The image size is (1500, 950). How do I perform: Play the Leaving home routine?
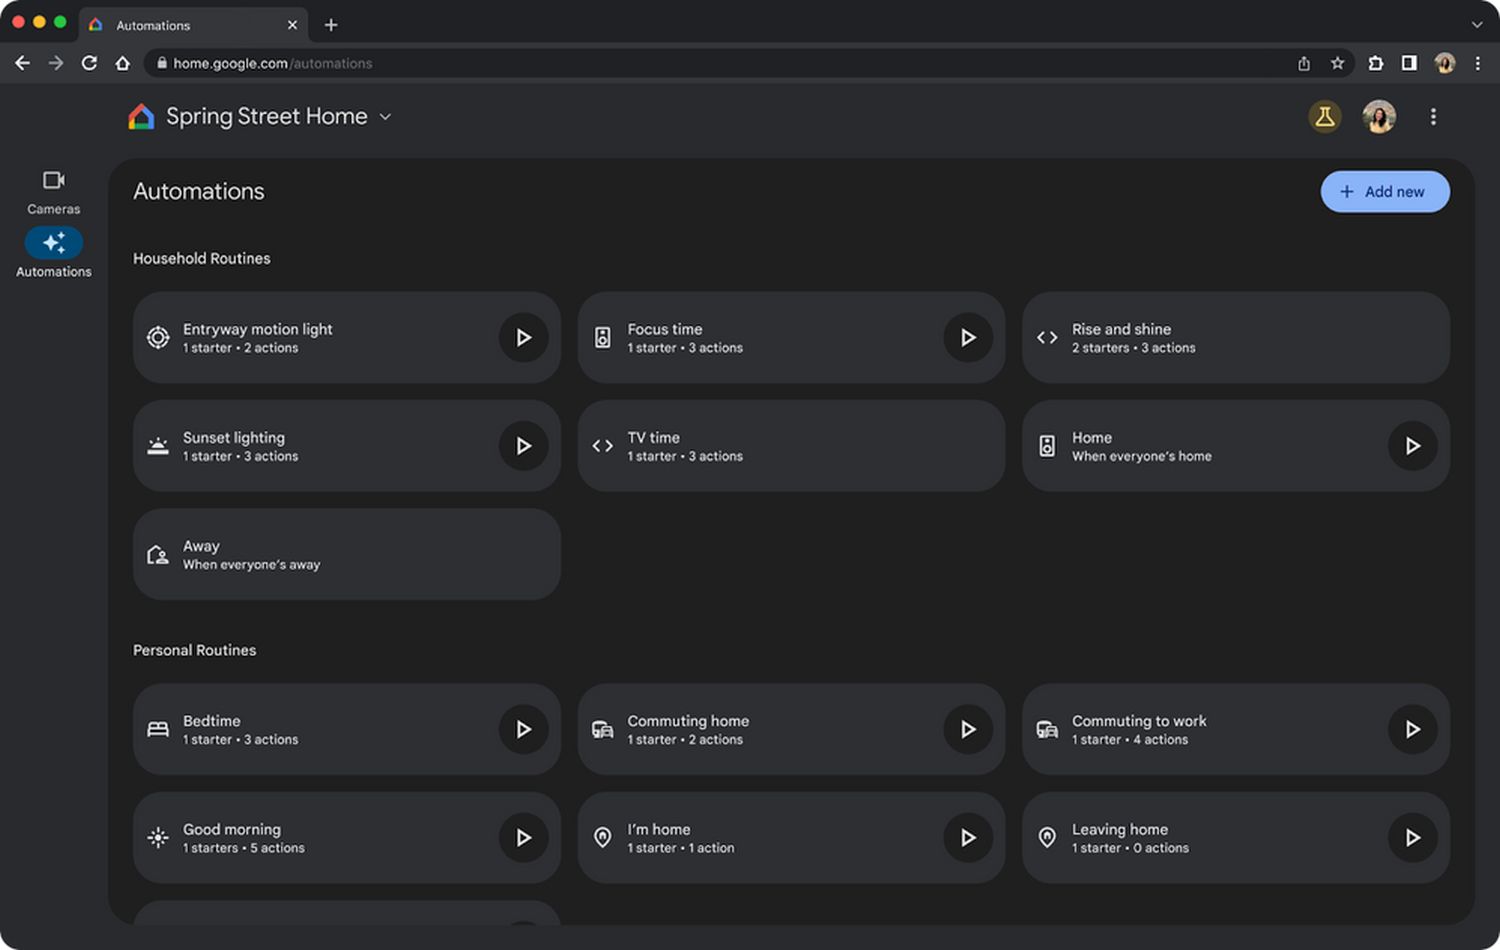(x=1412, y=838)
